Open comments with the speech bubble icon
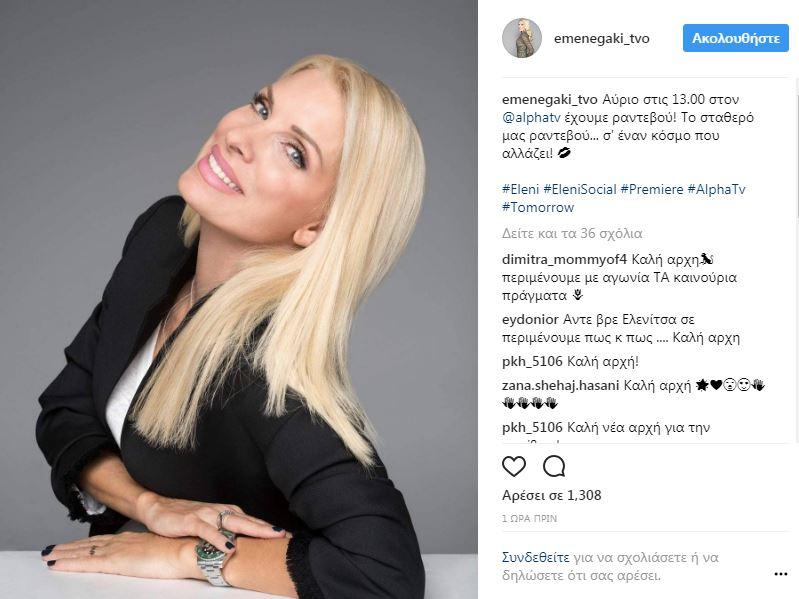 554,466
